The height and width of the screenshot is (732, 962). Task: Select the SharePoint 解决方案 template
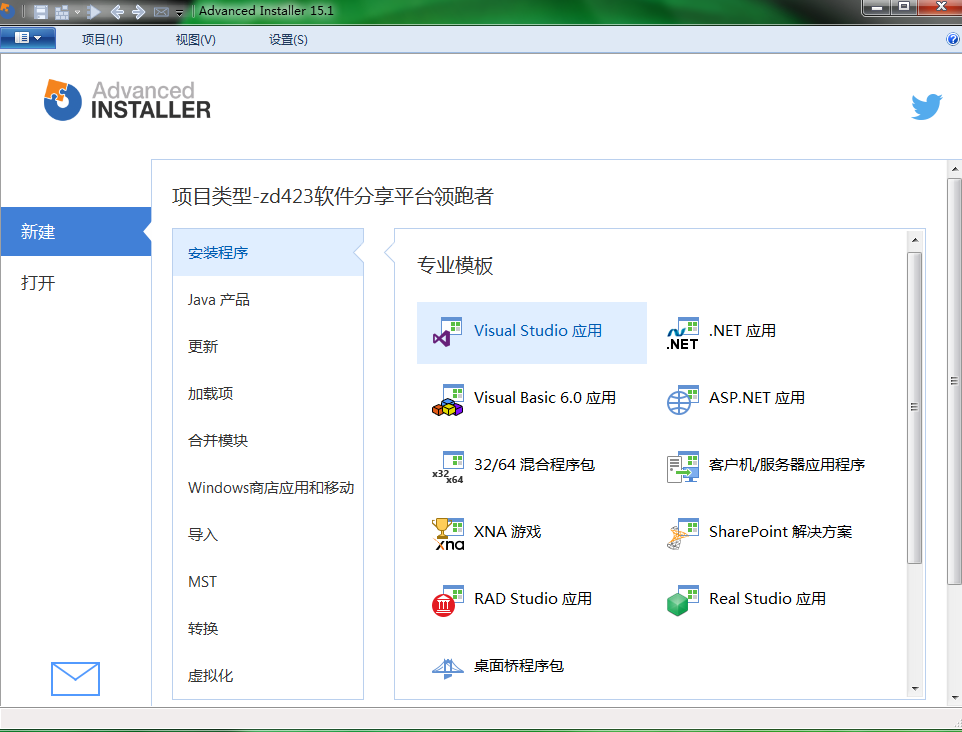[x=779, y=532]
